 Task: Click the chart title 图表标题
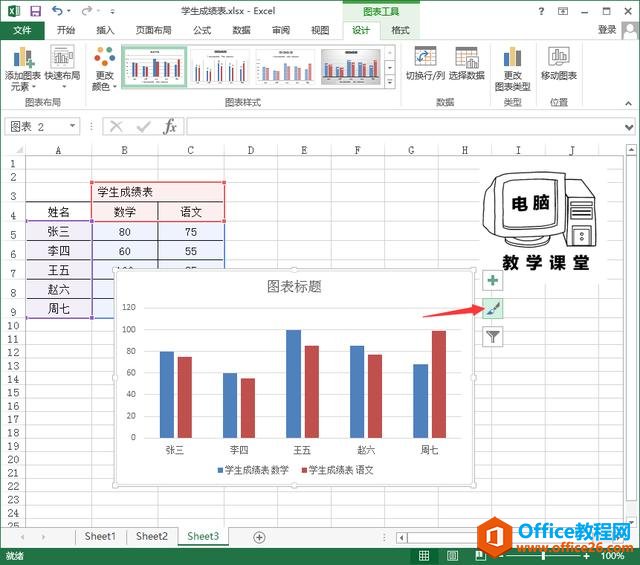(294, 287)
